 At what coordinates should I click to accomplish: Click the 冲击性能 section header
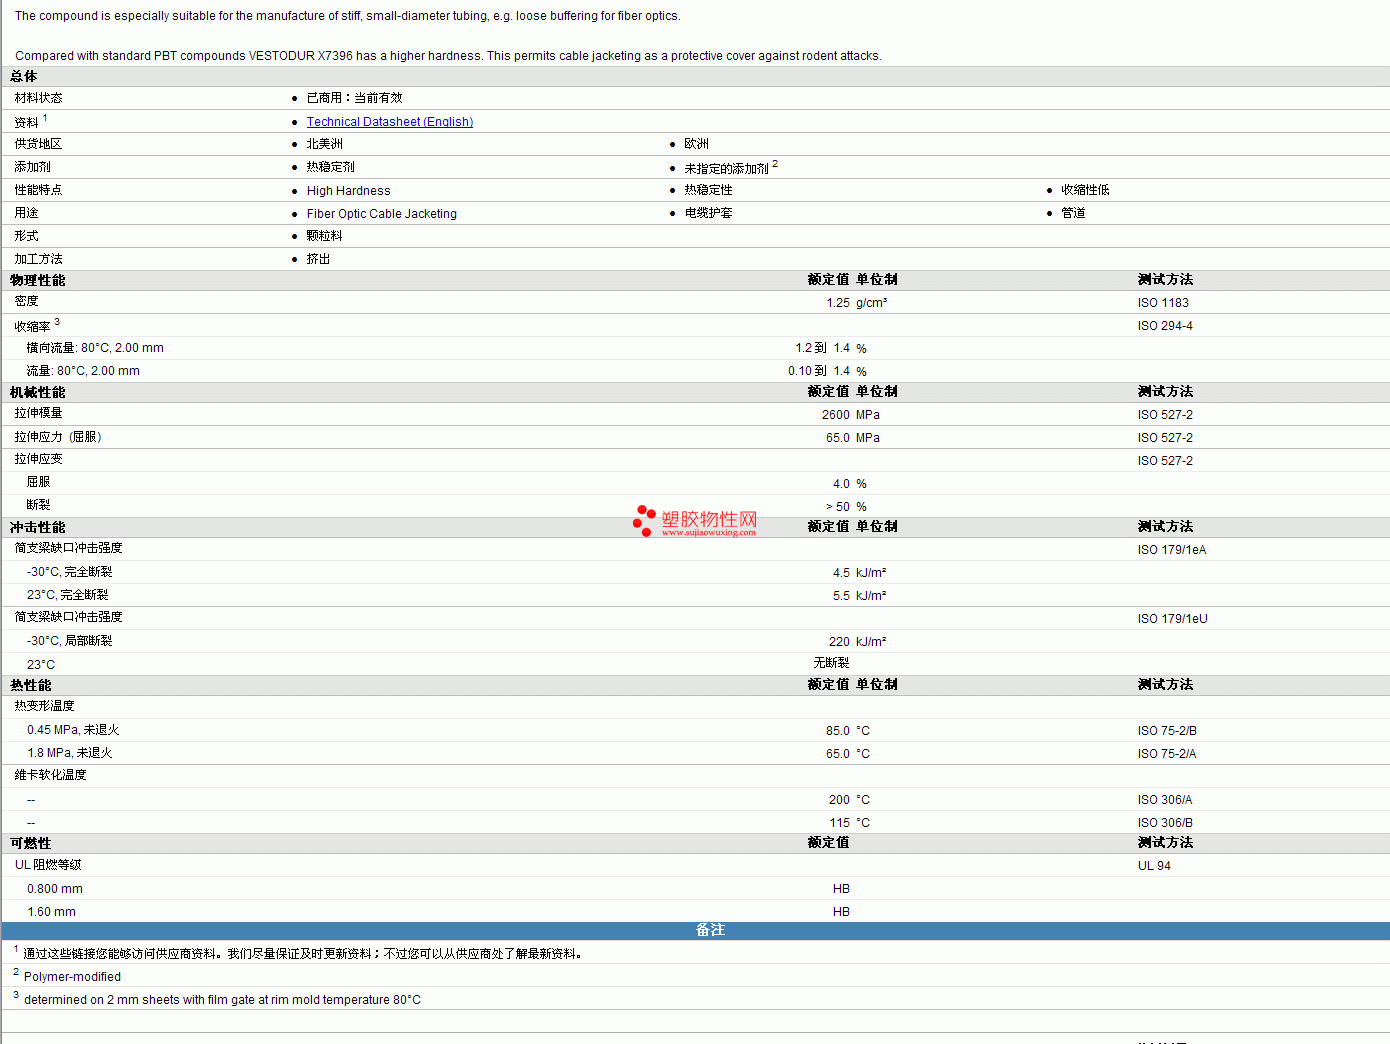point(38,528)
